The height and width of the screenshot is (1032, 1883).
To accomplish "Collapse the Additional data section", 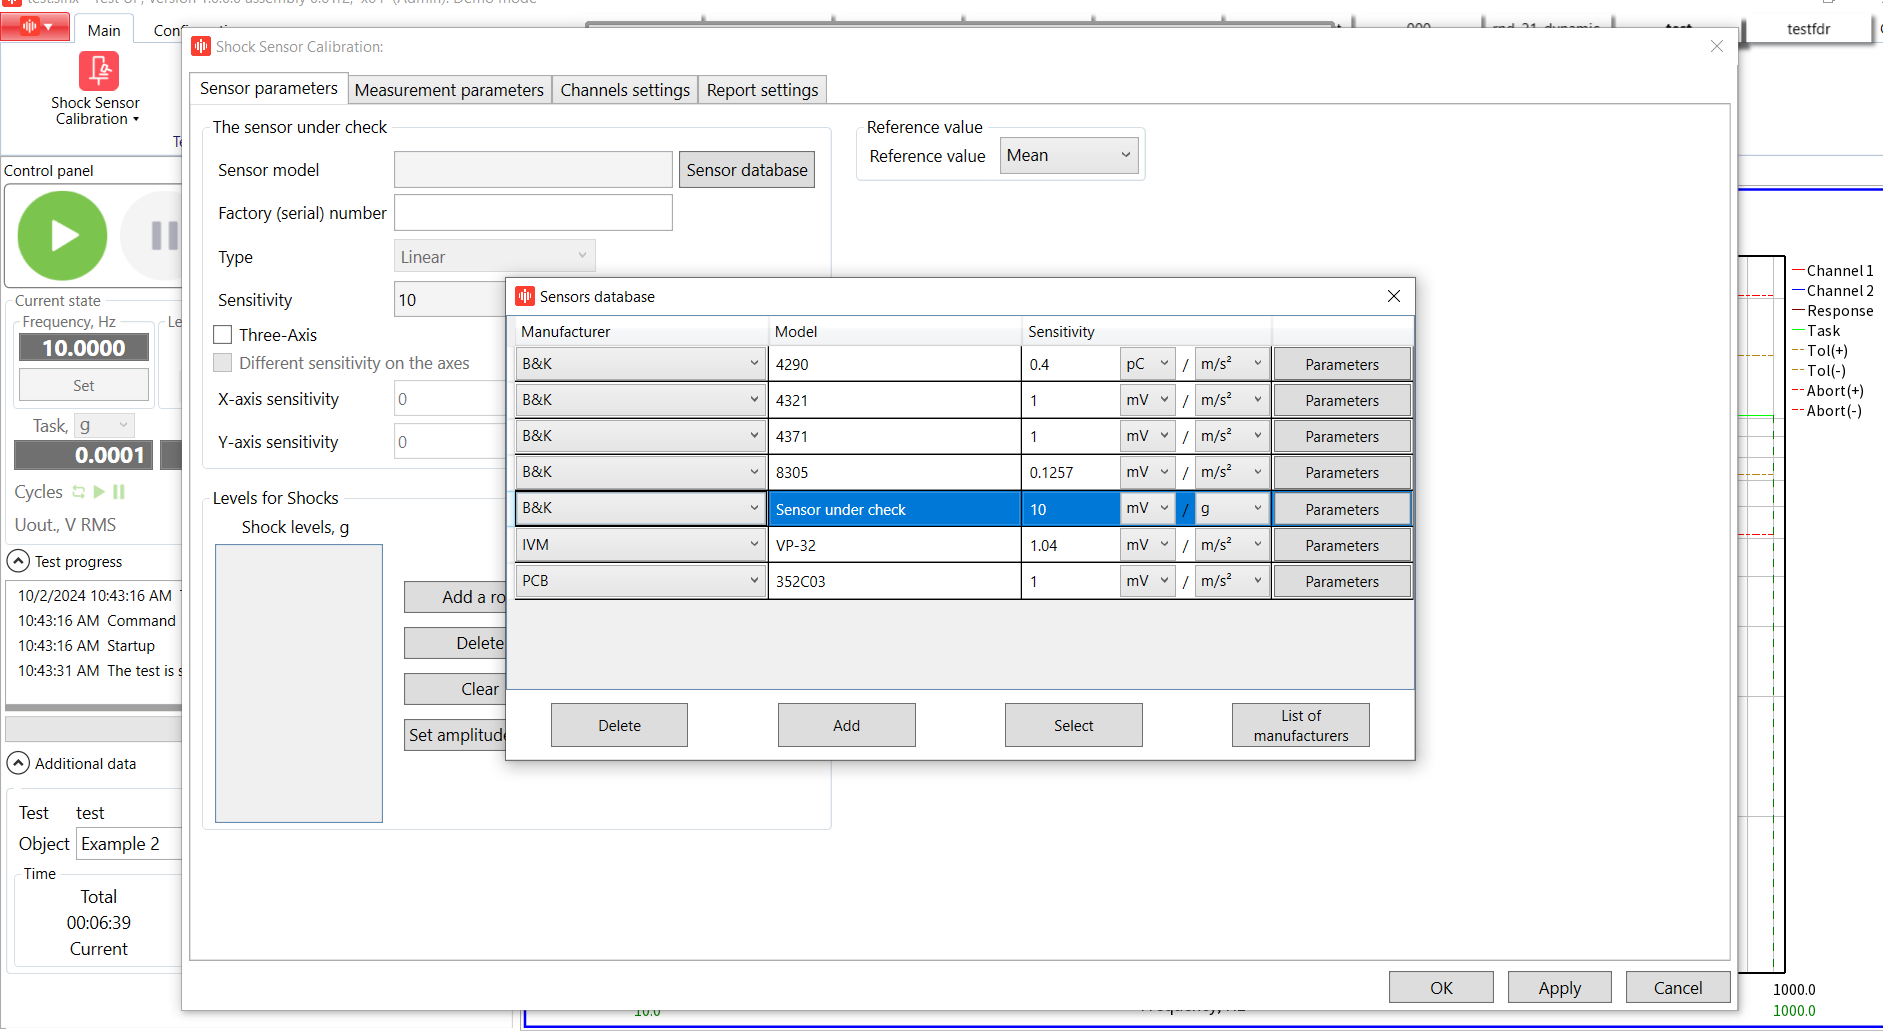I will (x=18, y=763).
